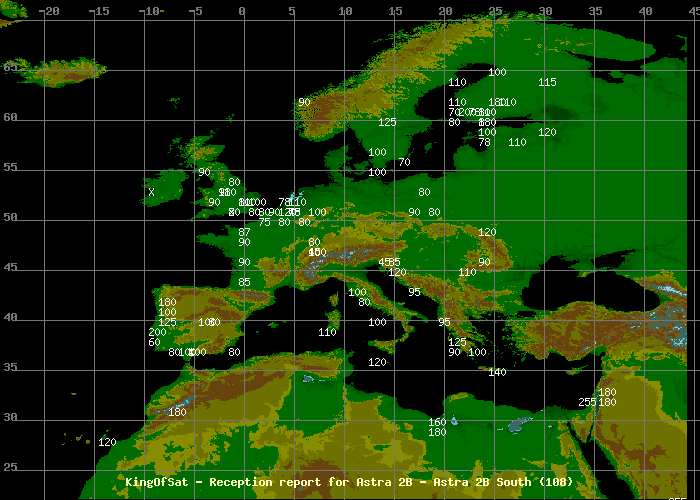
Task: Click the 120 label near Canary Islands
Action: 107,442
